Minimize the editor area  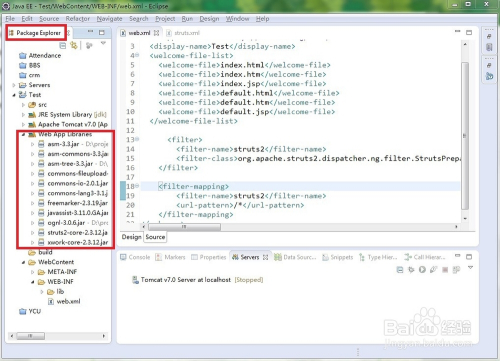(458, 31)
